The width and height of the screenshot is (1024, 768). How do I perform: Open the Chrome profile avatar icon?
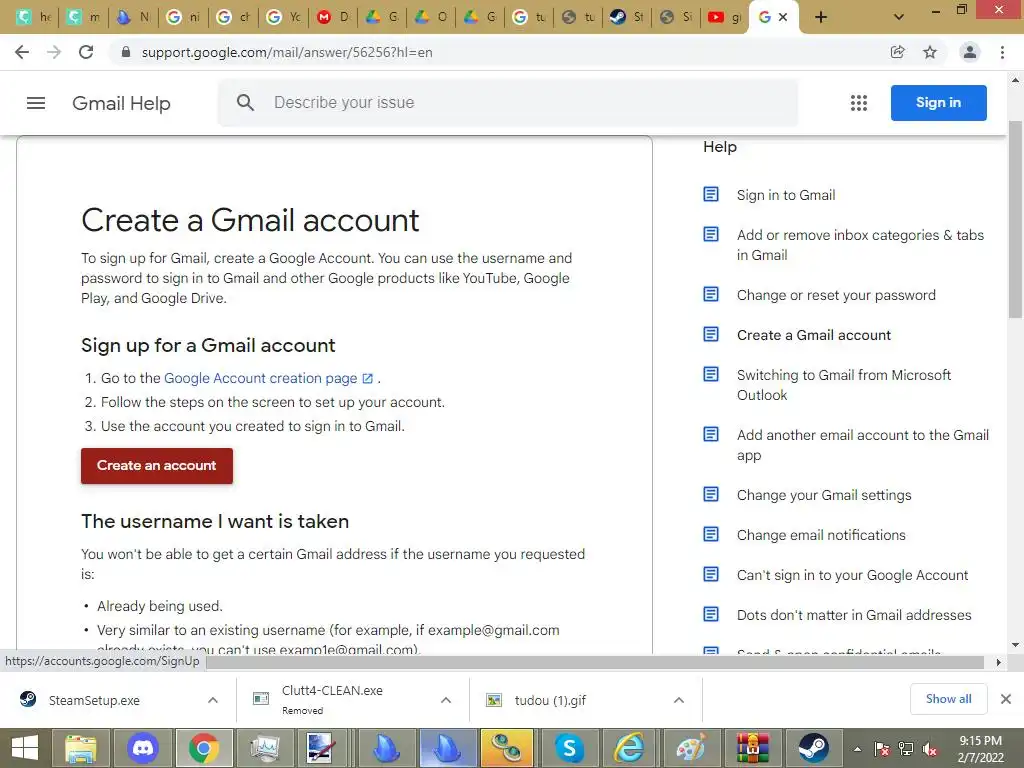tap(970, 52)
